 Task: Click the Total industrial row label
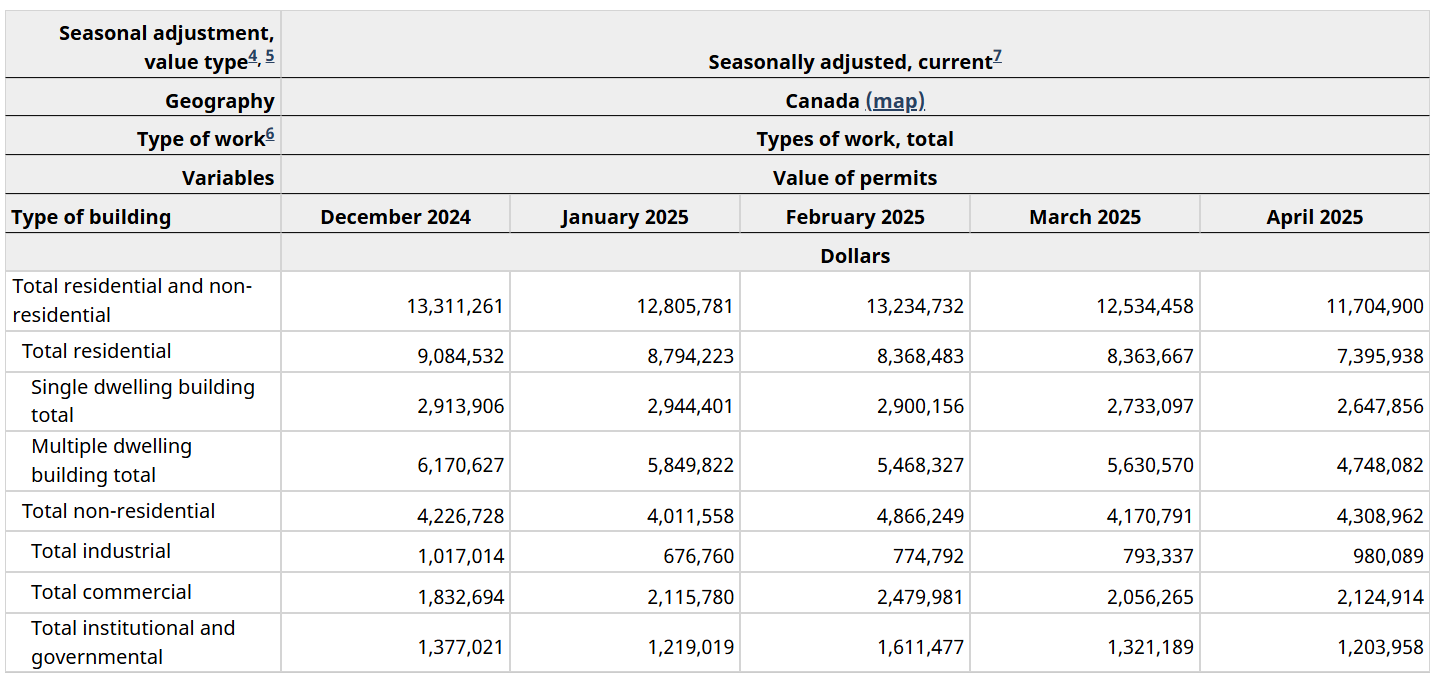(100, 551)
